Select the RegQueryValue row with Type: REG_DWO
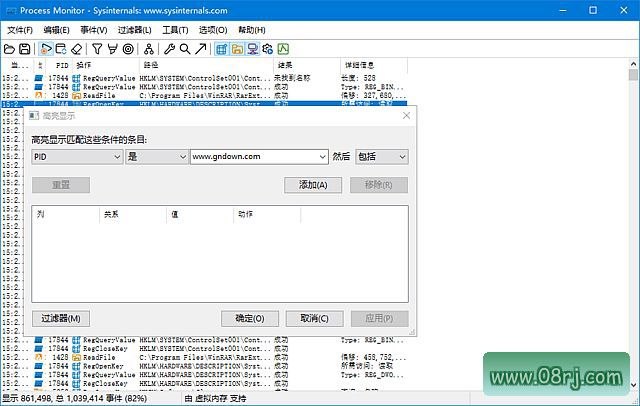Screen dimensions: 640x406 [204, 375]
